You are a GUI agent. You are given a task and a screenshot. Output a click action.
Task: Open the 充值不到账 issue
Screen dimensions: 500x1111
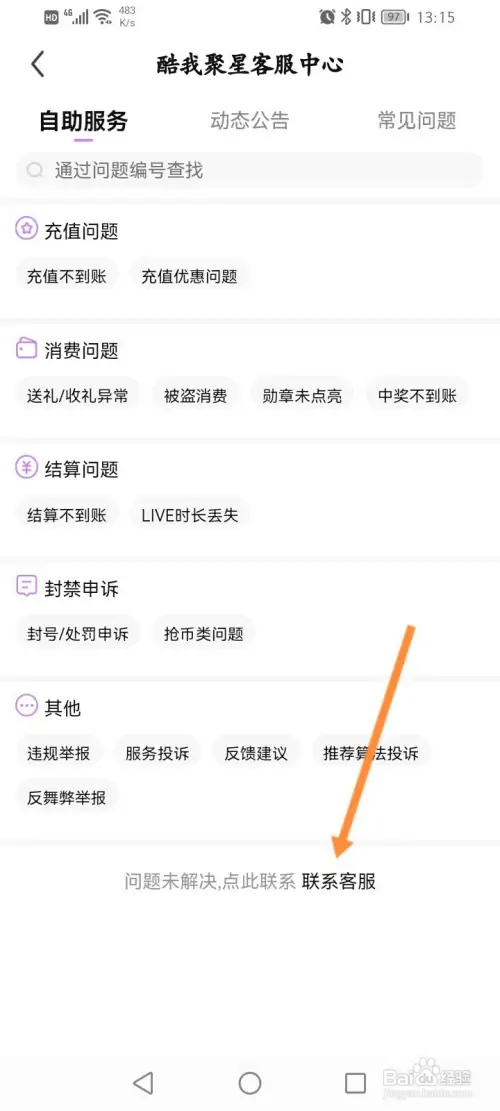coord(67,276)
